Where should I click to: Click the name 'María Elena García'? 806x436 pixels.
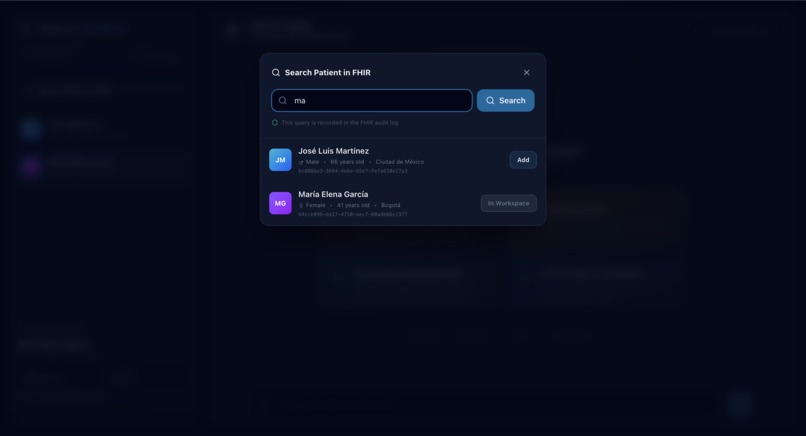click(333, 194)
